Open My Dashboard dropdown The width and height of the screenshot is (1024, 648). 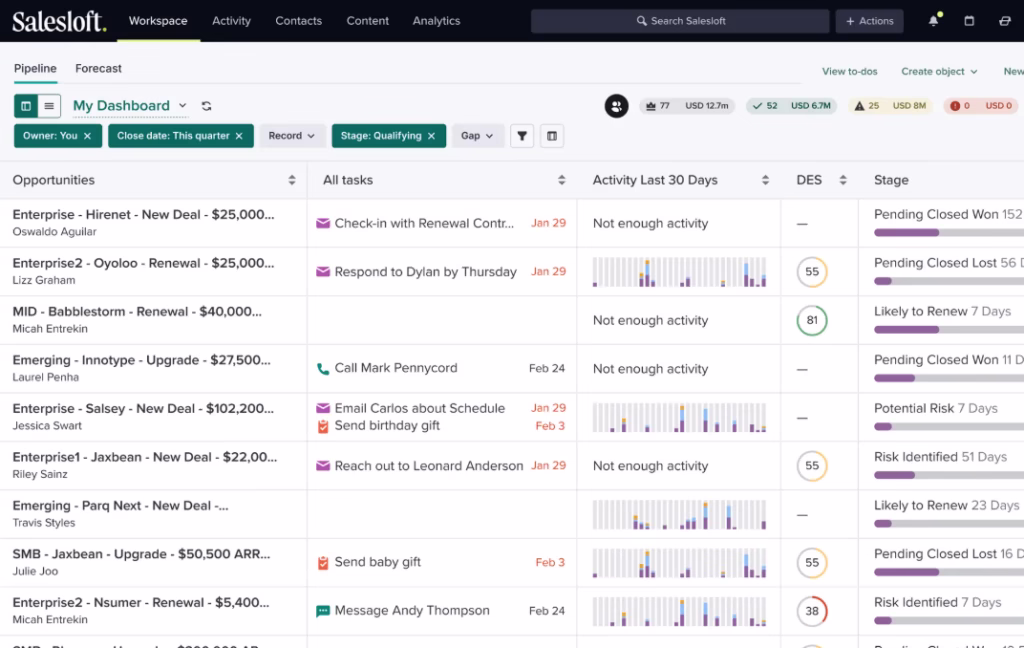click(x=129, y=106)
